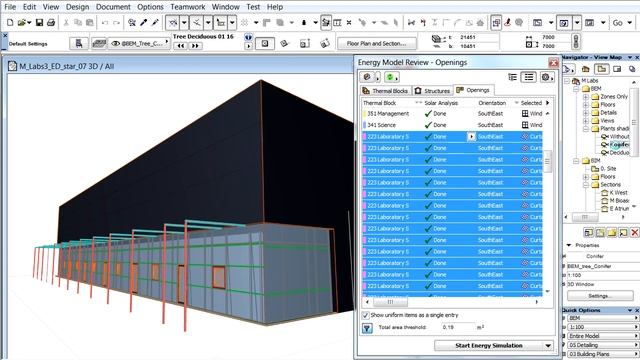This screenshot has width=640, height=360.
Task: Open the dropdown arrow next to Open file icon
Action: point(29,23)
